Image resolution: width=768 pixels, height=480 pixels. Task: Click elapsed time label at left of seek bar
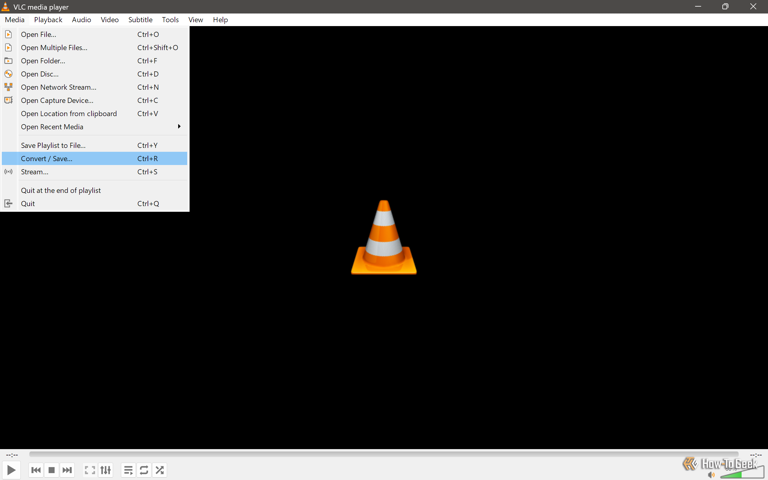click(x=12, y=455)
